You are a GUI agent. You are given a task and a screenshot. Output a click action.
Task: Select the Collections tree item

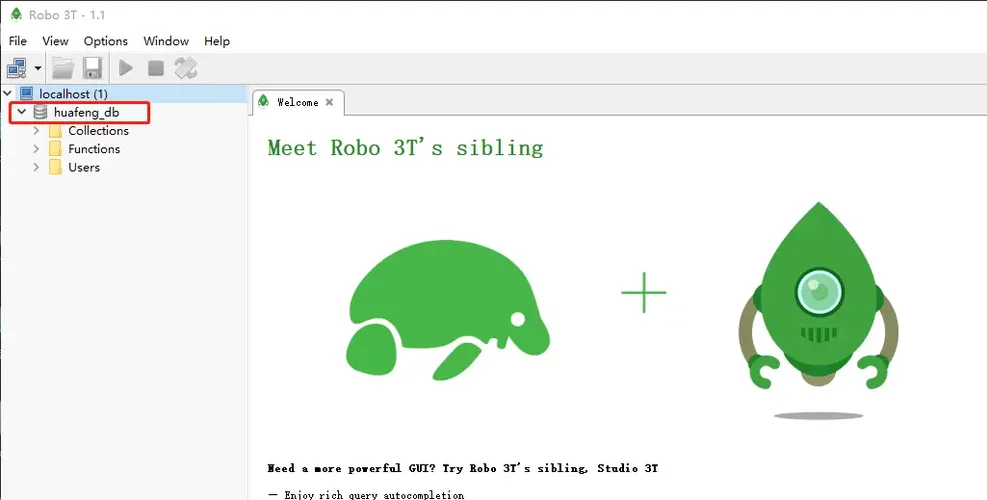point(98,130)
